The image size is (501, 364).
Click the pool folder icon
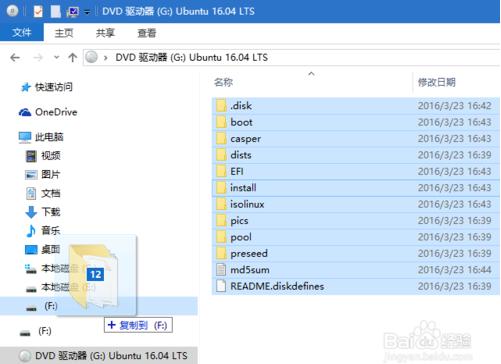coord(221,237)
